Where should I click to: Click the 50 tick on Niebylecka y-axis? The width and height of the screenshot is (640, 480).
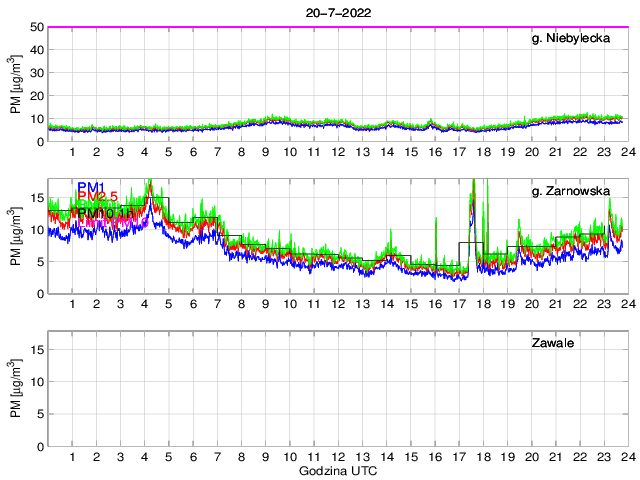(x=37, y=27)
